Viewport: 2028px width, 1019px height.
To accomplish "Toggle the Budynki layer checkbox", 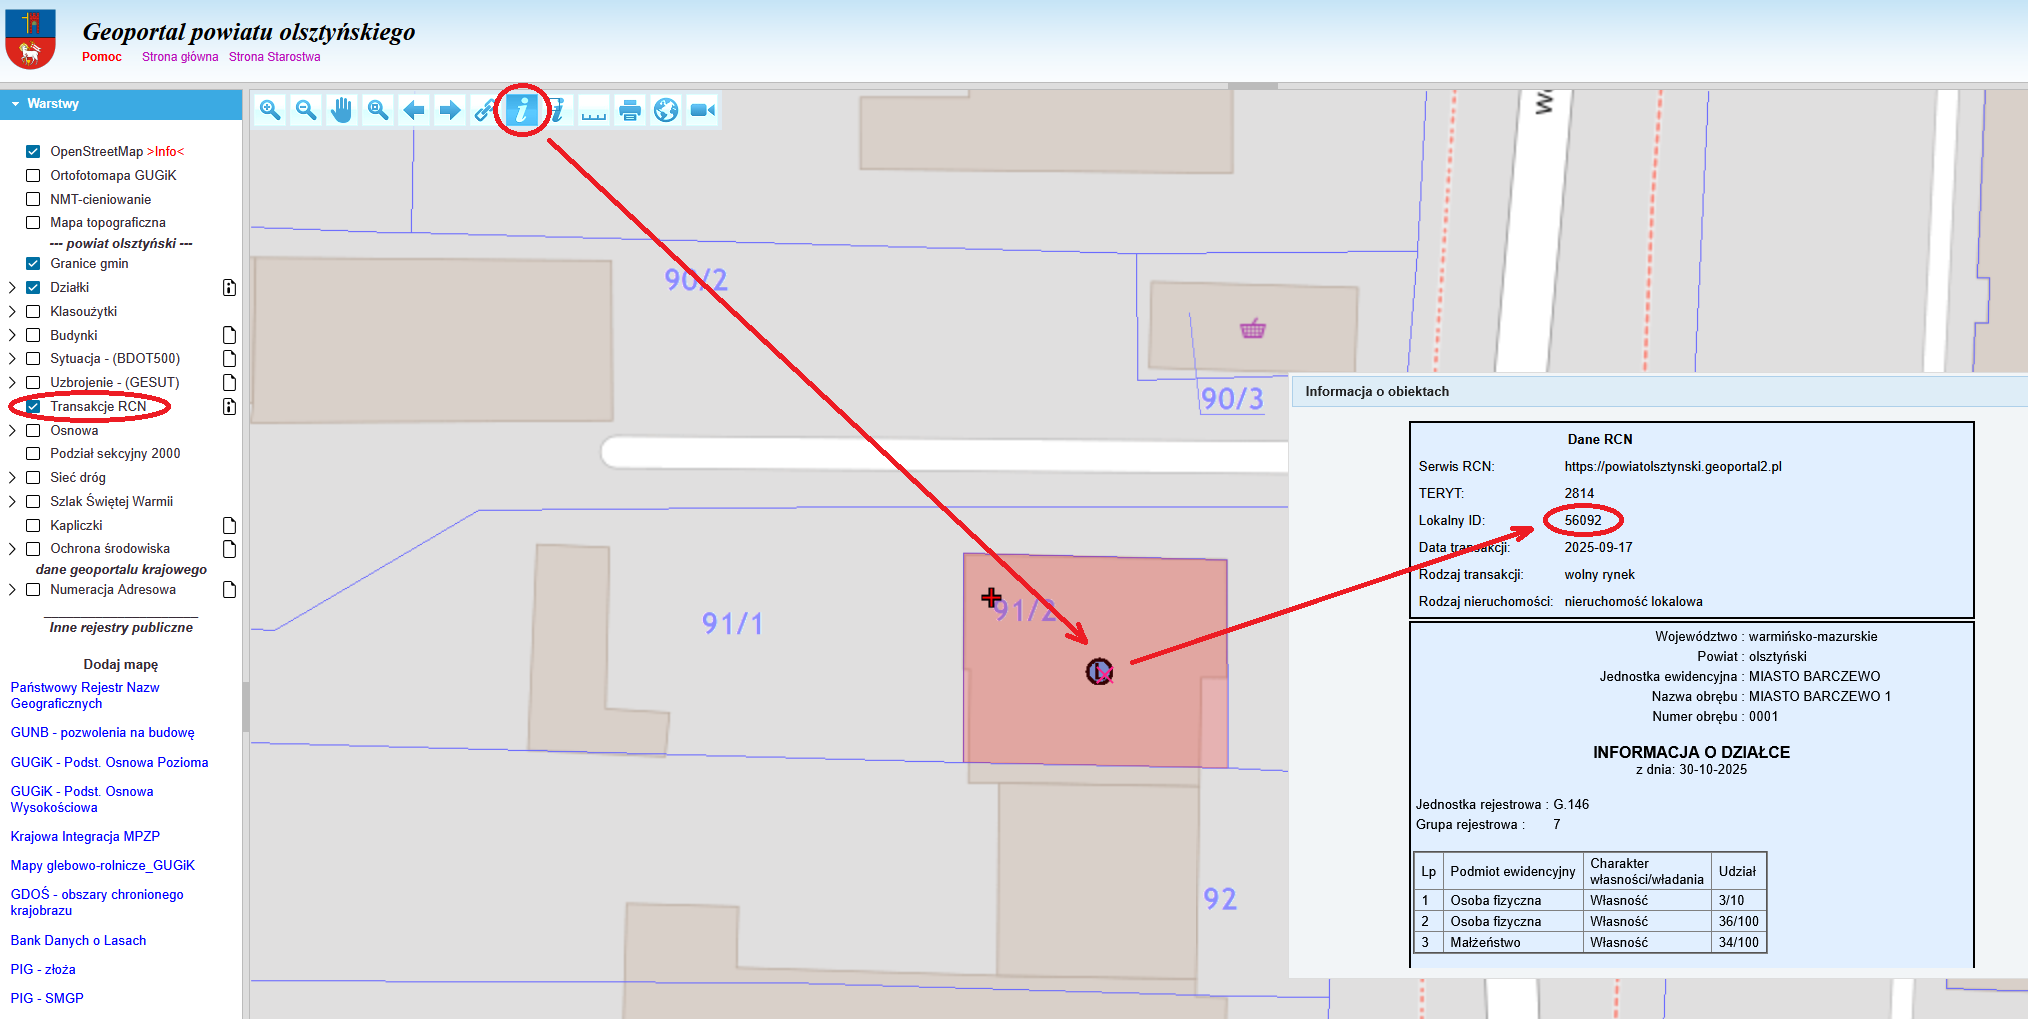I will [x=33, y=336].
